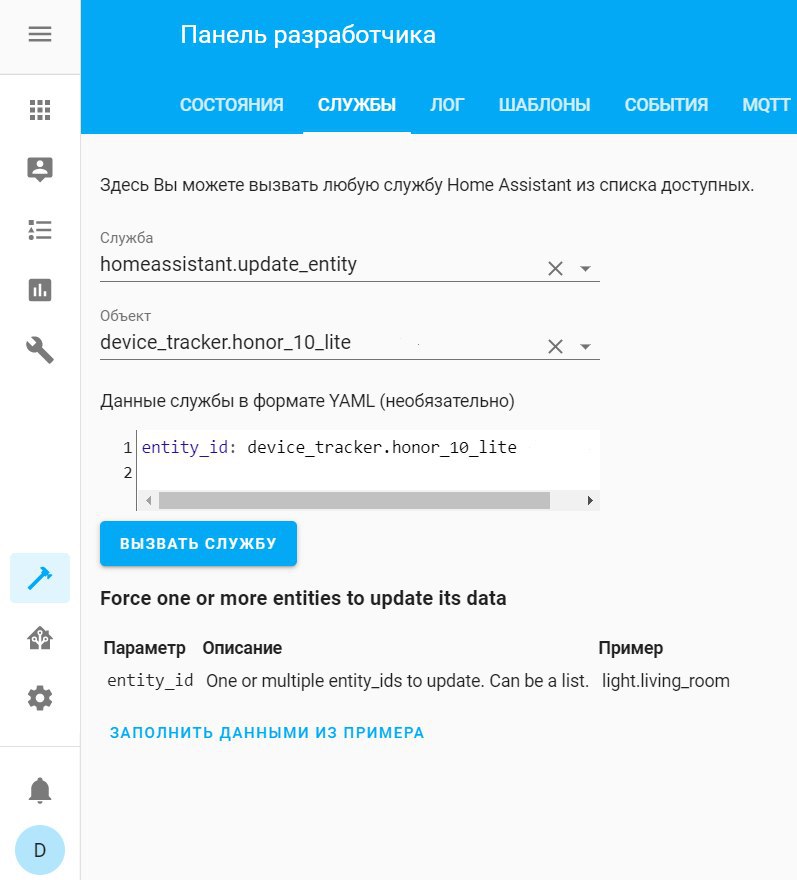Click the Описание column header
The width and height of the screenshot is (797, 880).
(x=242, y=648)
